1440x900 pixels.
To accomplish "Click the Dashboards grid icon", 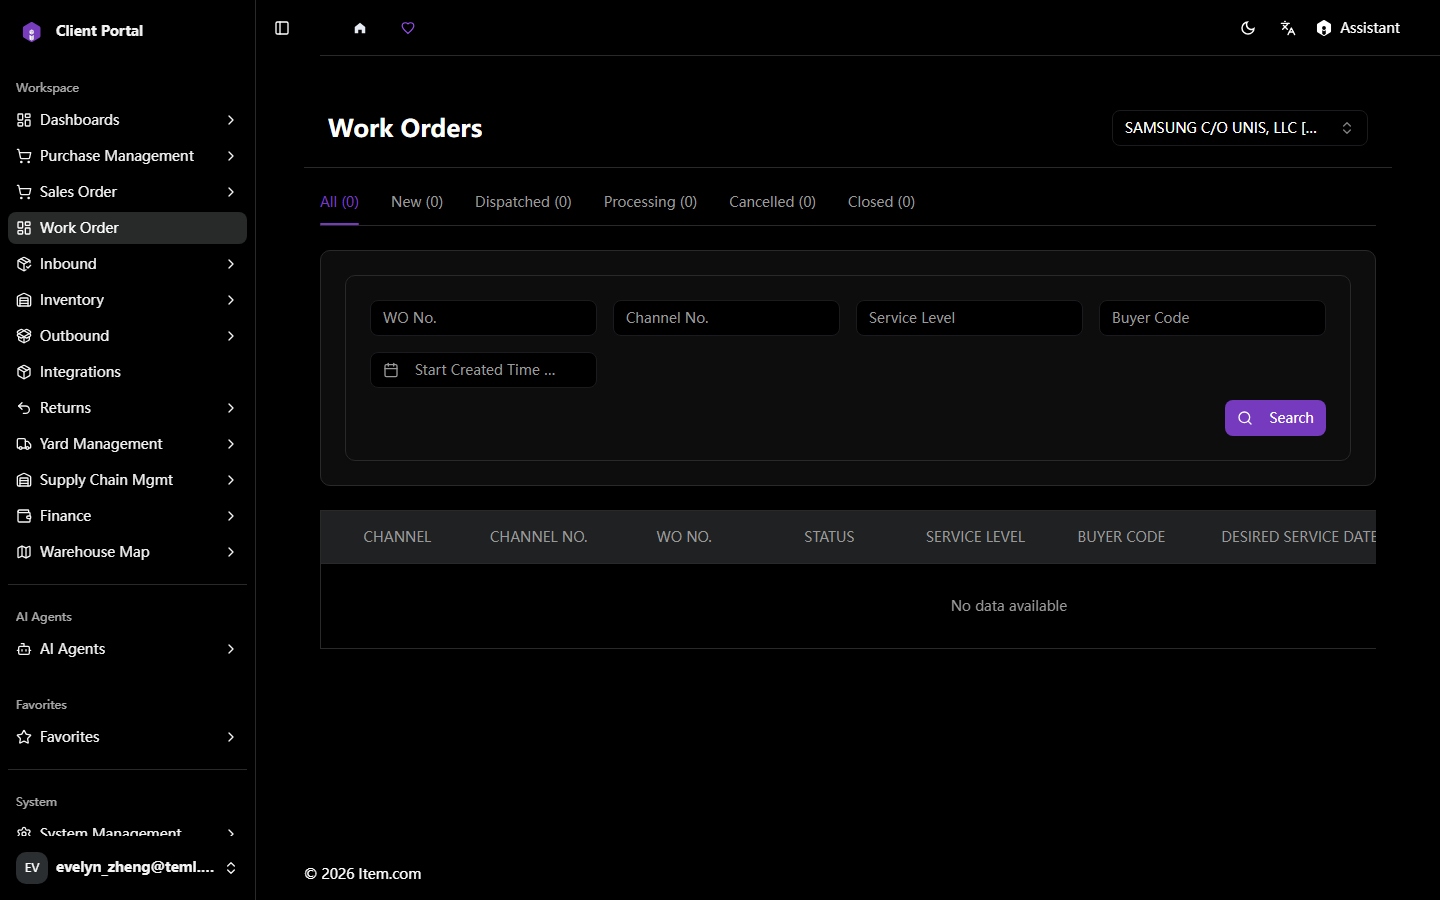I will pyautogui.click(x=24, y=120).
